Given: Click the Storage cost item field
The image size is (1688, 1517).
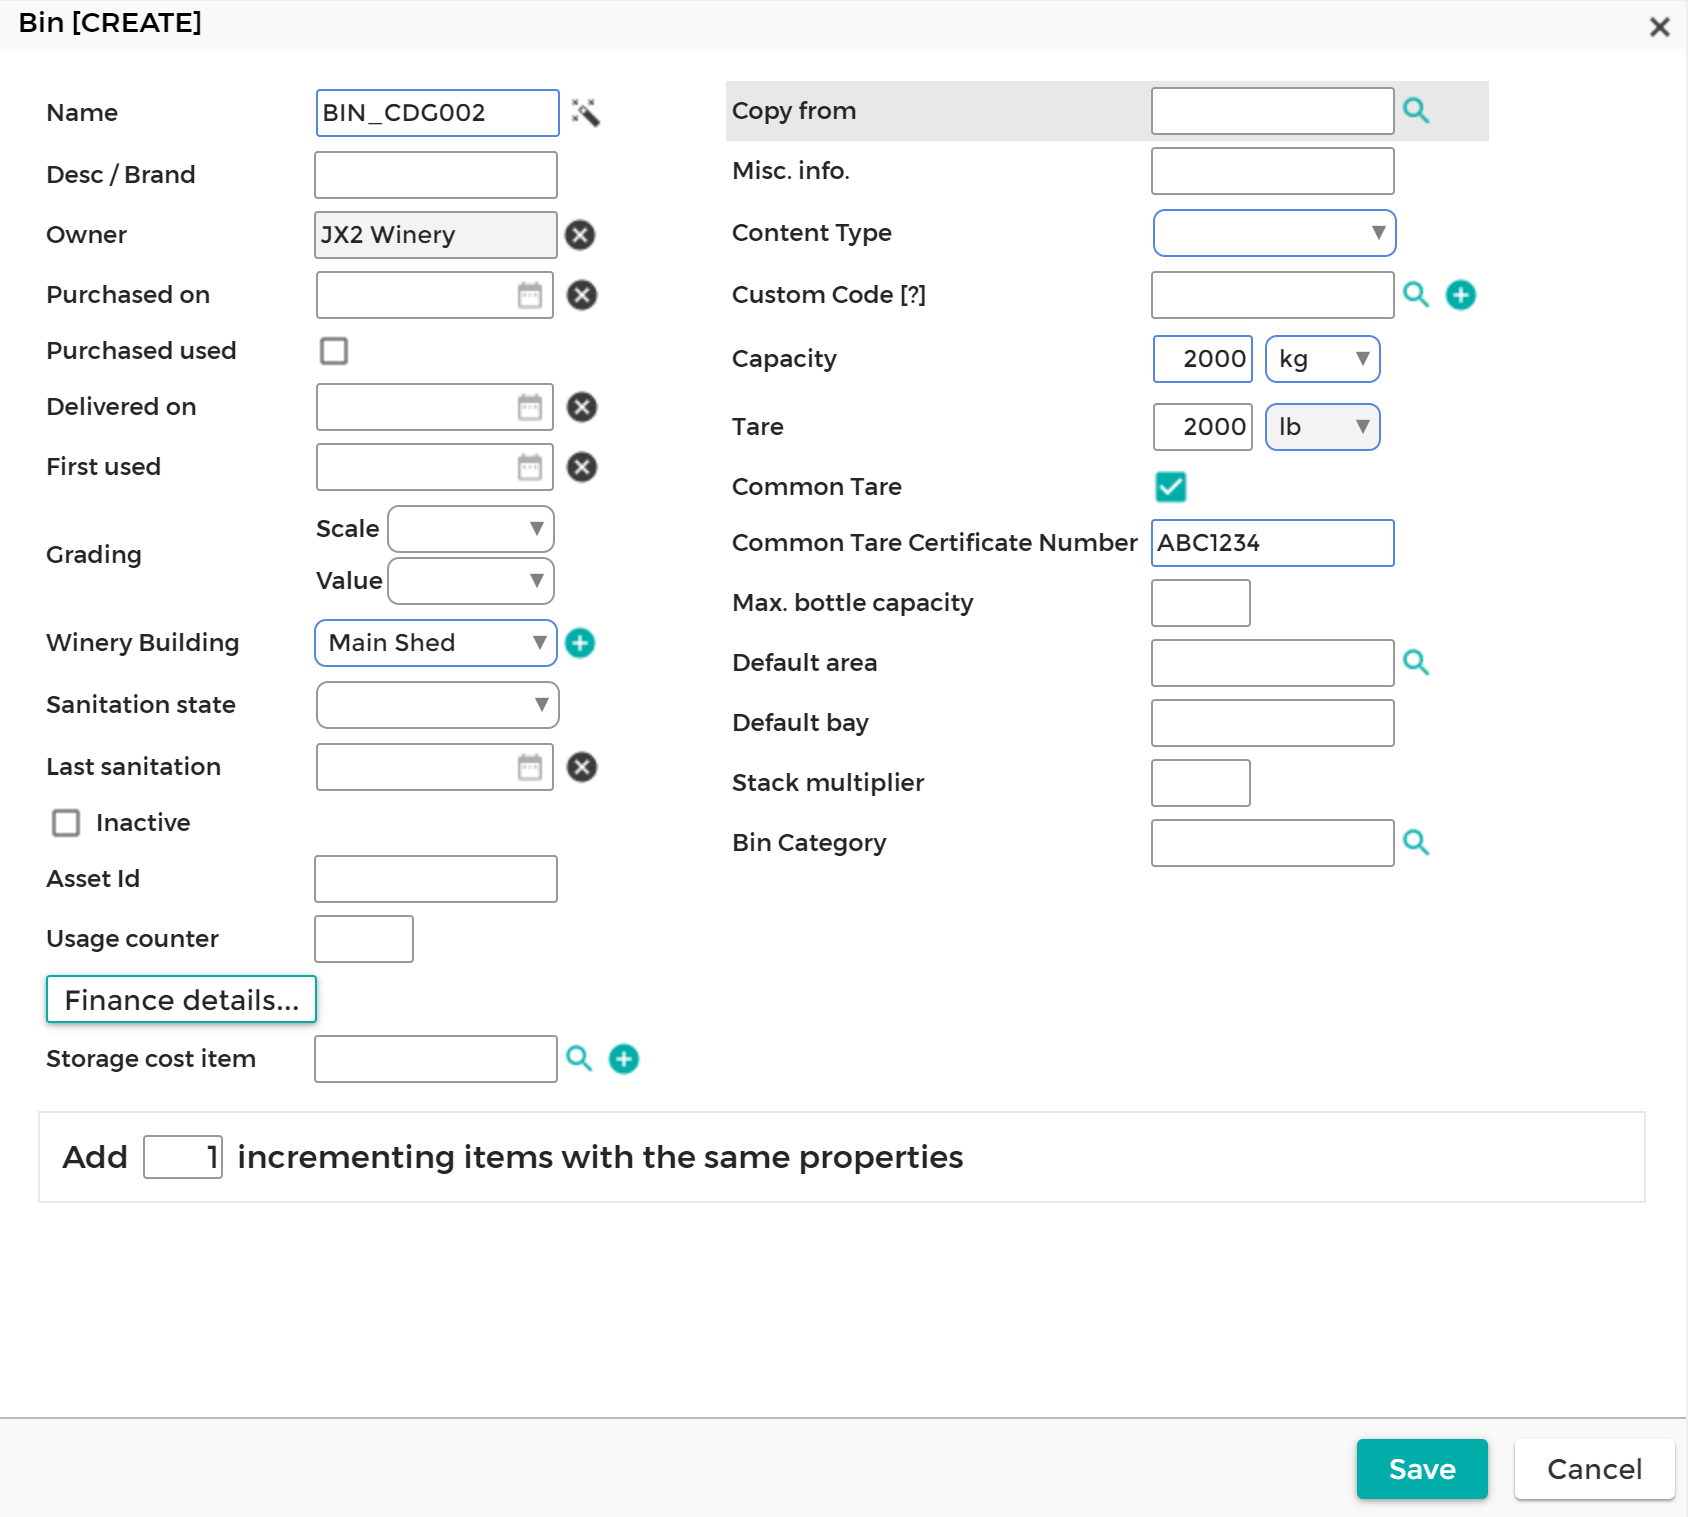Looking at the screenshot, I should coord(436,1059).
